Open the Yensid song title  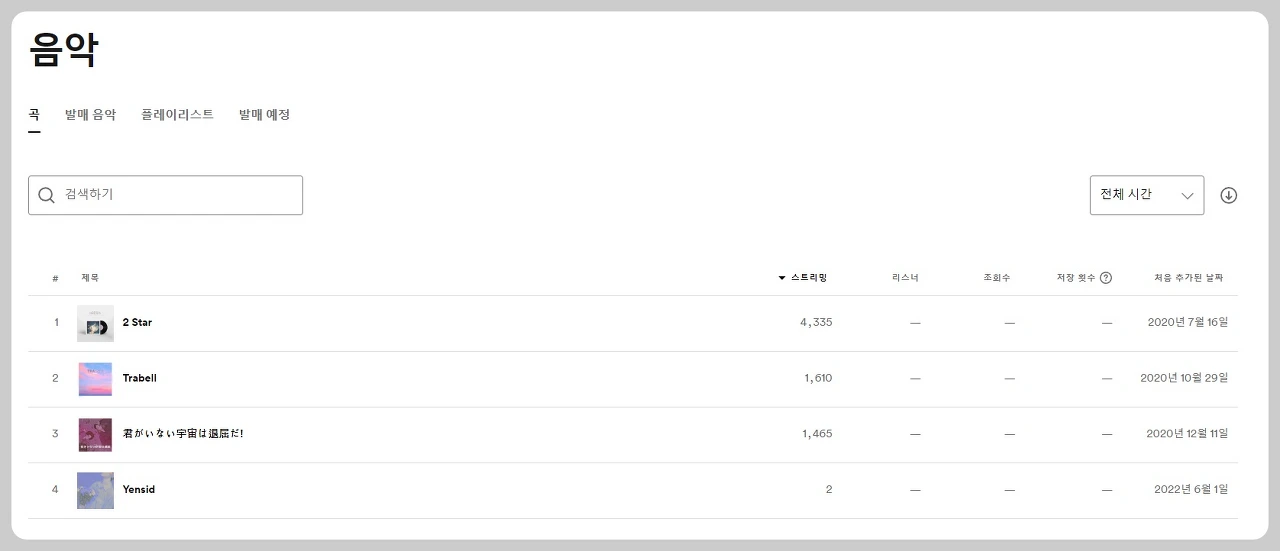(138, 490)
